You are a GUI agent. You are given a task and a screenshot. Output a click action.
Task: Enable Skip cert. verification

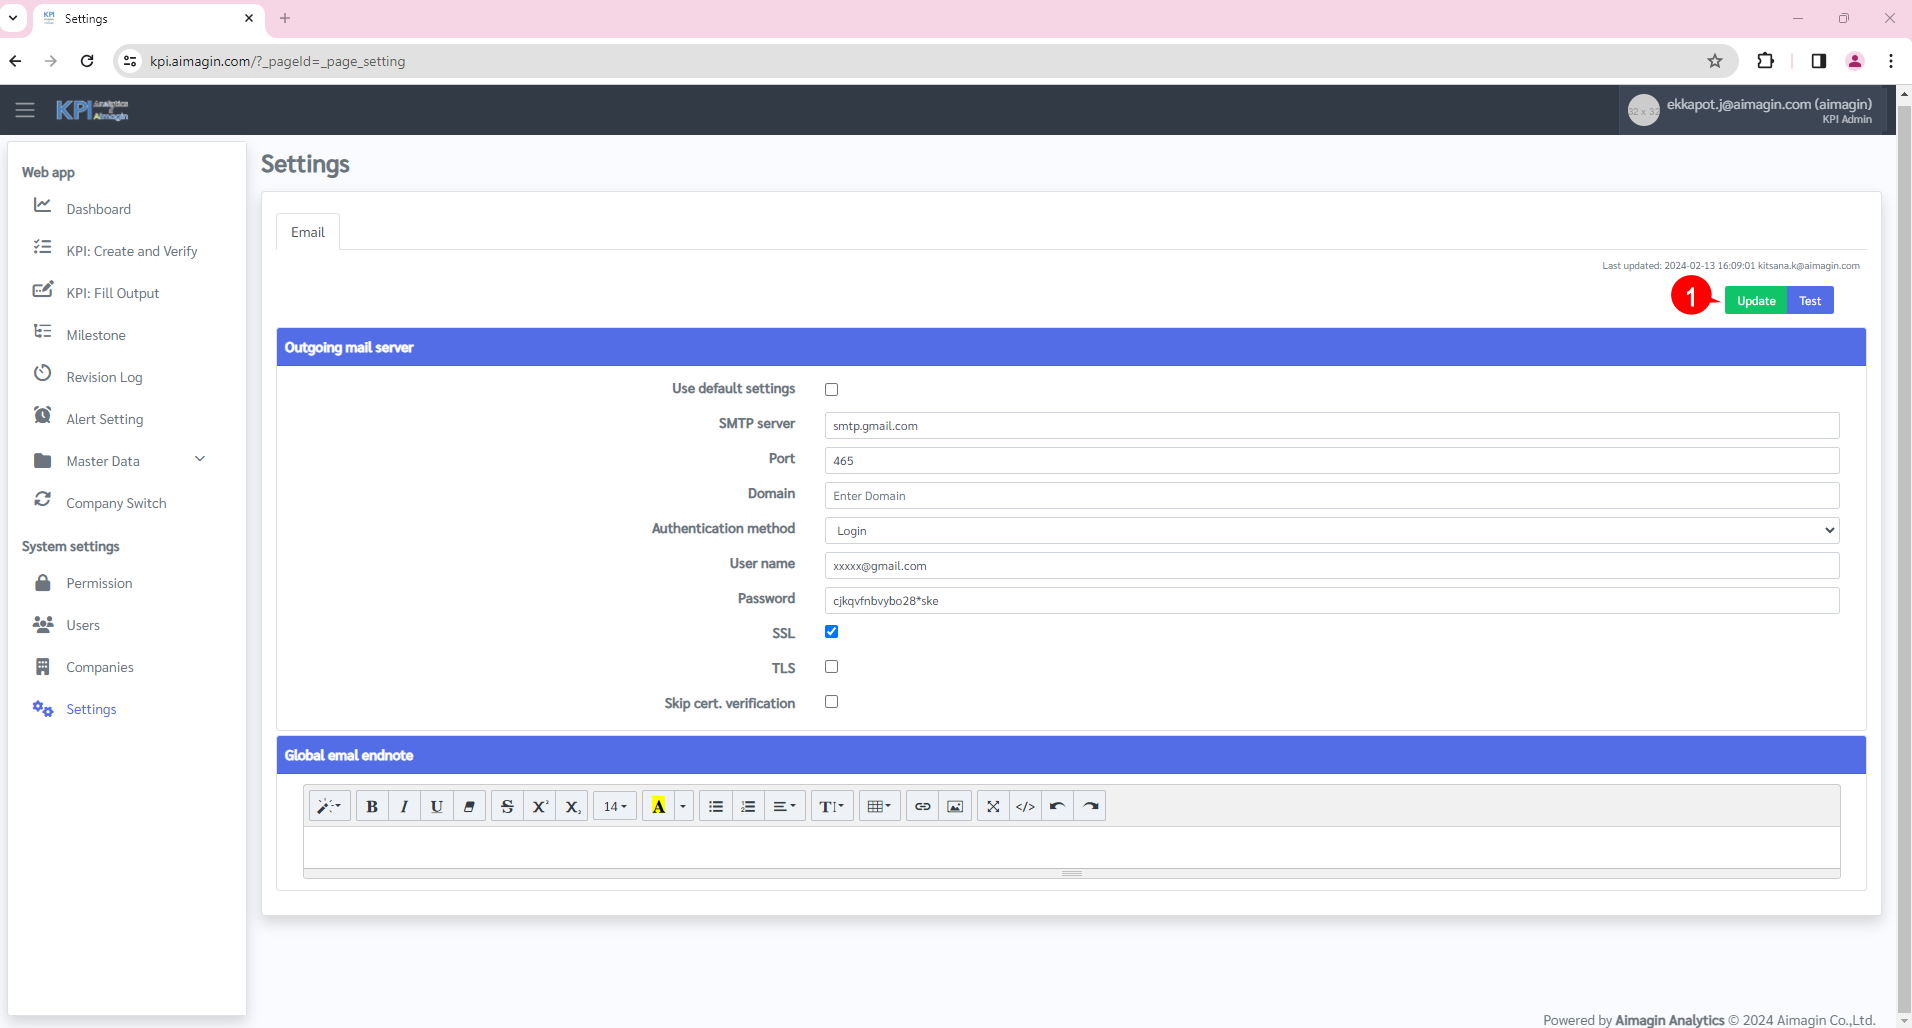pos(831,701)
